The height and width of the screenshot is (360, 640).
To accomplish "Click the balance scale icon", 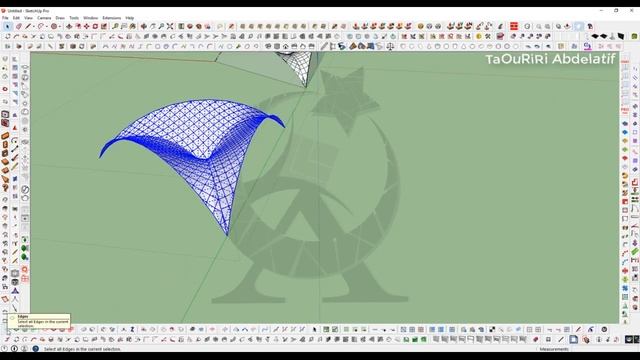I will [x=390, y=47].
